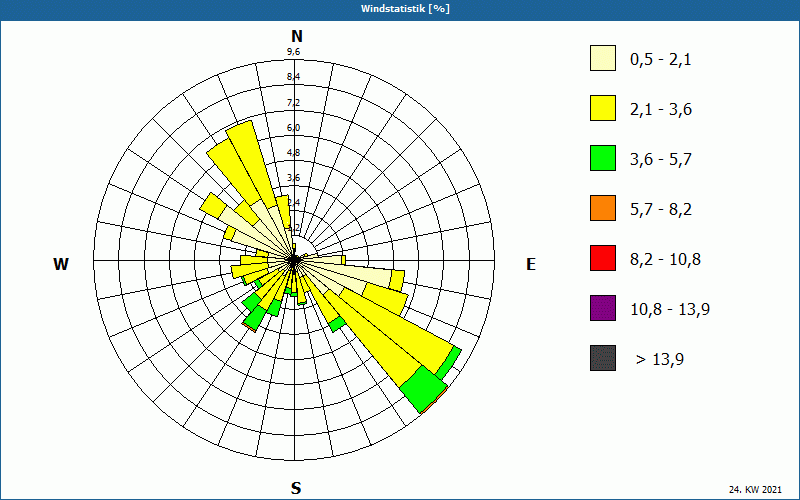Click the legend label '0,5 - 2,1'
Screen dimensions: 800x500
pyautogui.click(x=660, y=60)
